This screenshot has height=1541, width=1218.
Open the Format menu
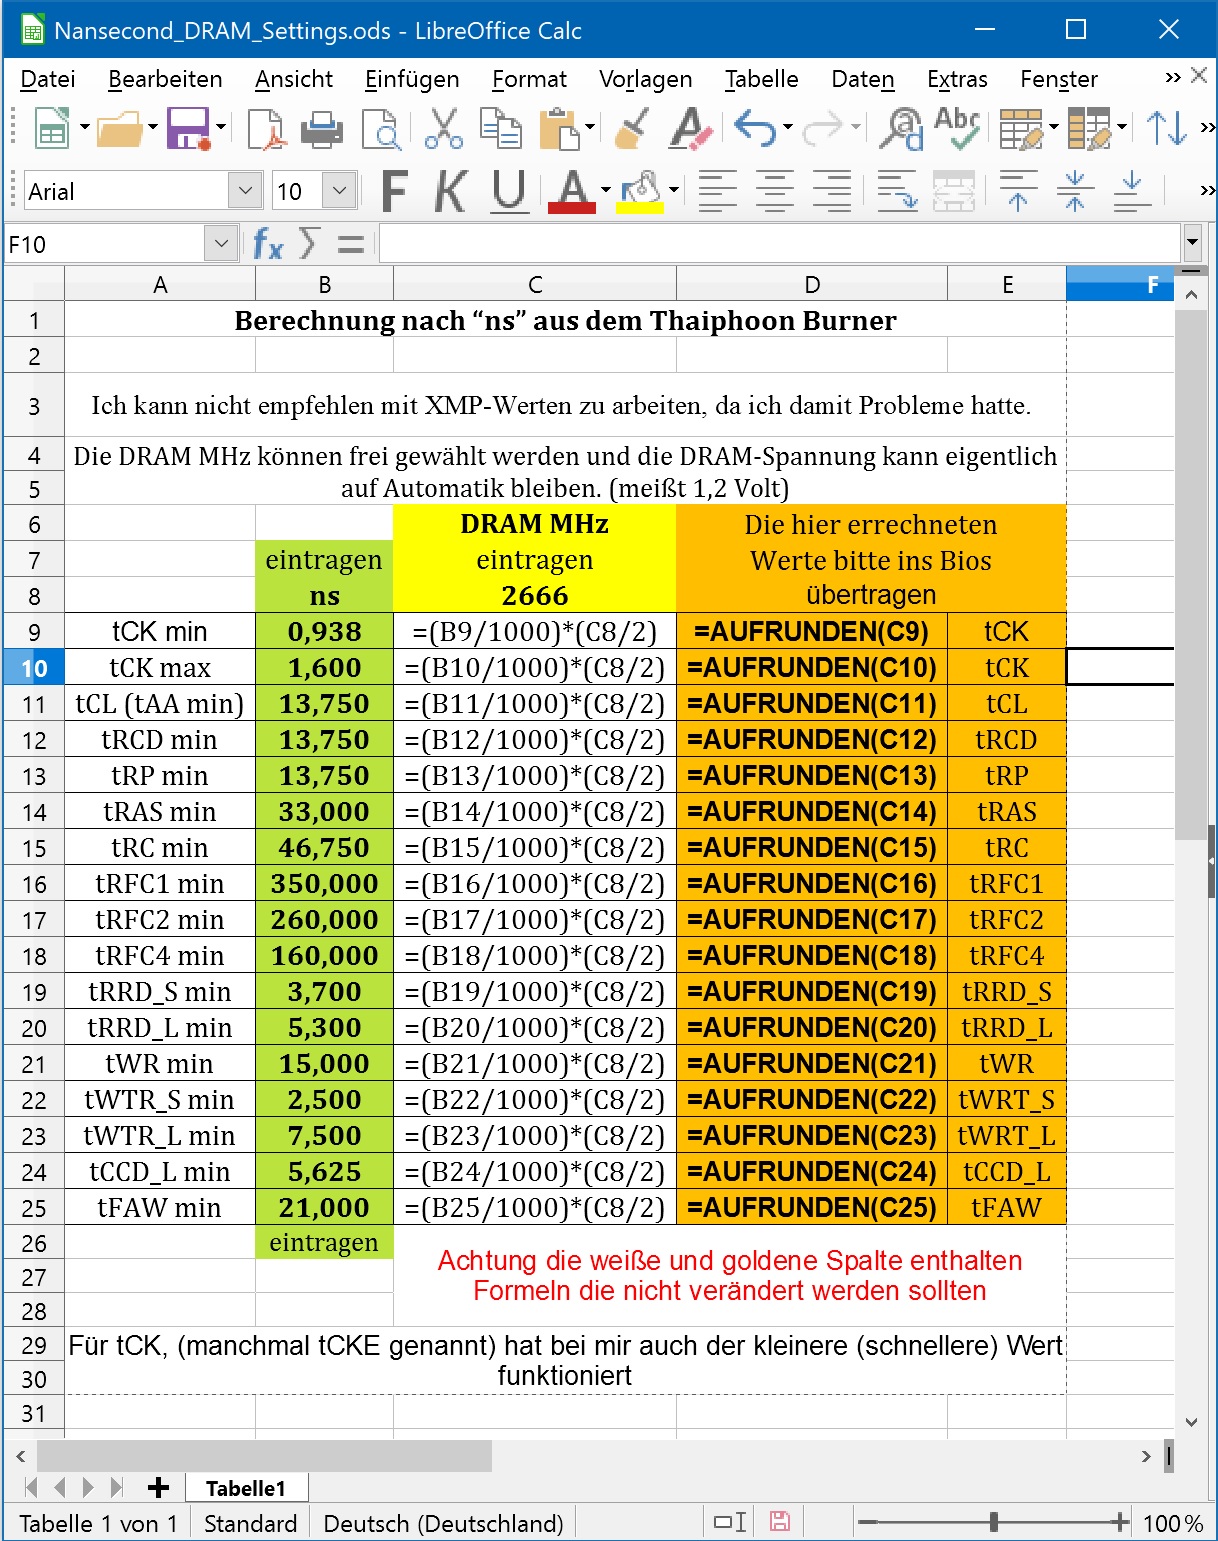coord(529,79)
